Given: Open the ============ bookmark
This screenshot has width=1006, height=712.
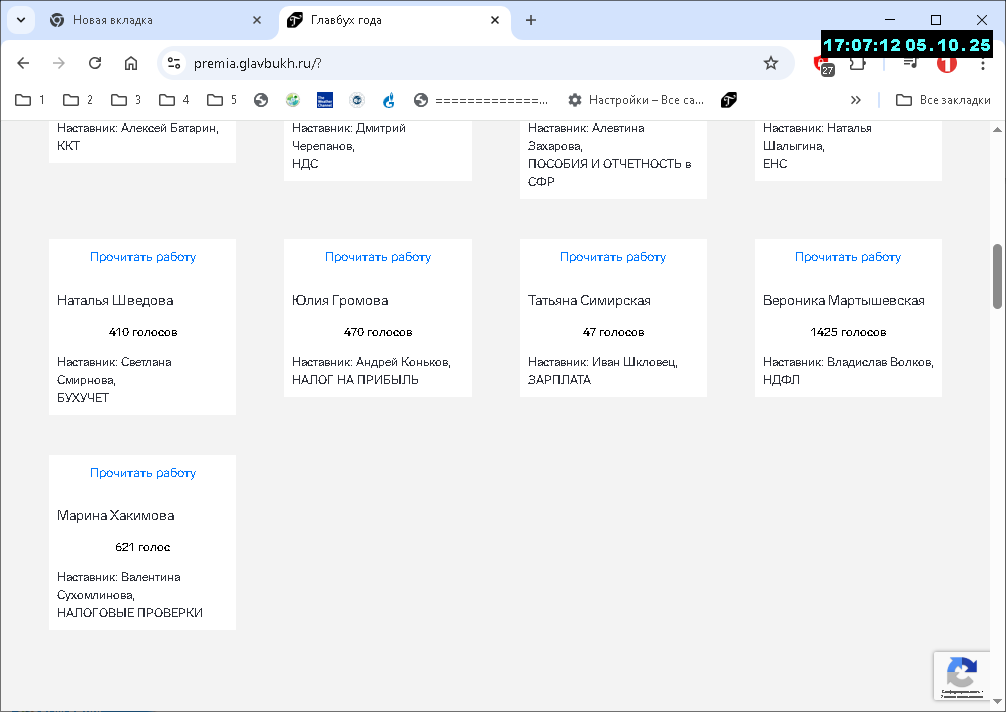Looking at the screenshot, I should 481,100.
